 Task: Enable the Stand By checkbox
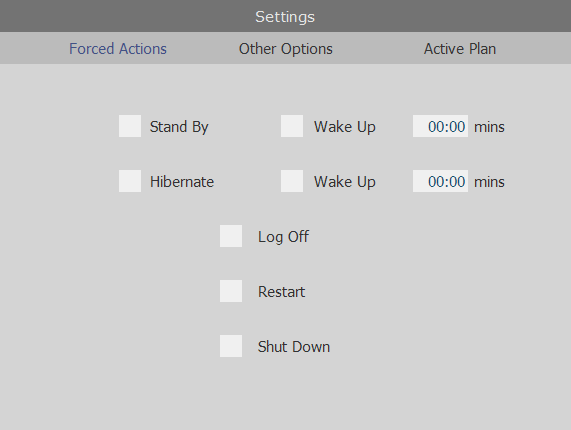[130, 126]
